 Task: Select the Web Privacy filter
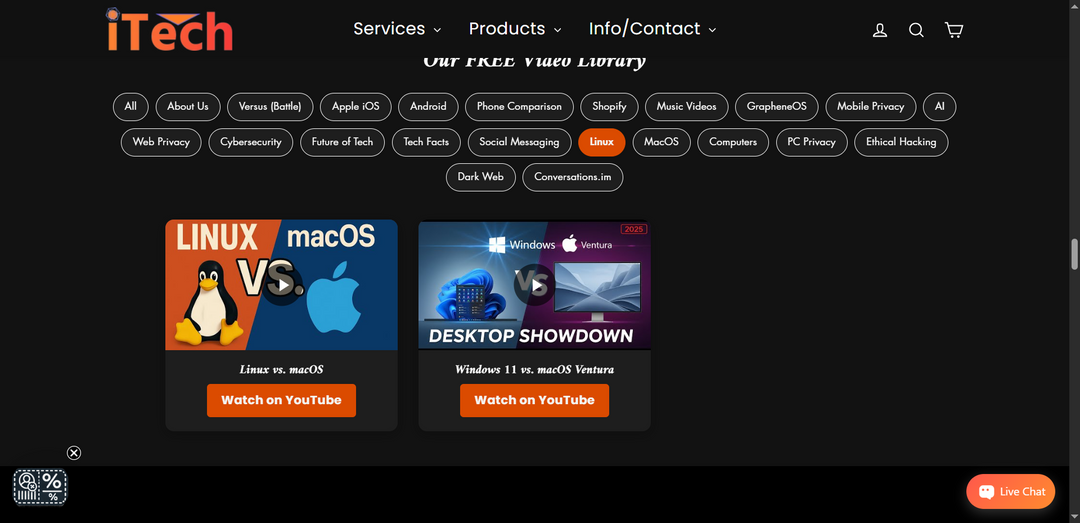click(161, 142)
